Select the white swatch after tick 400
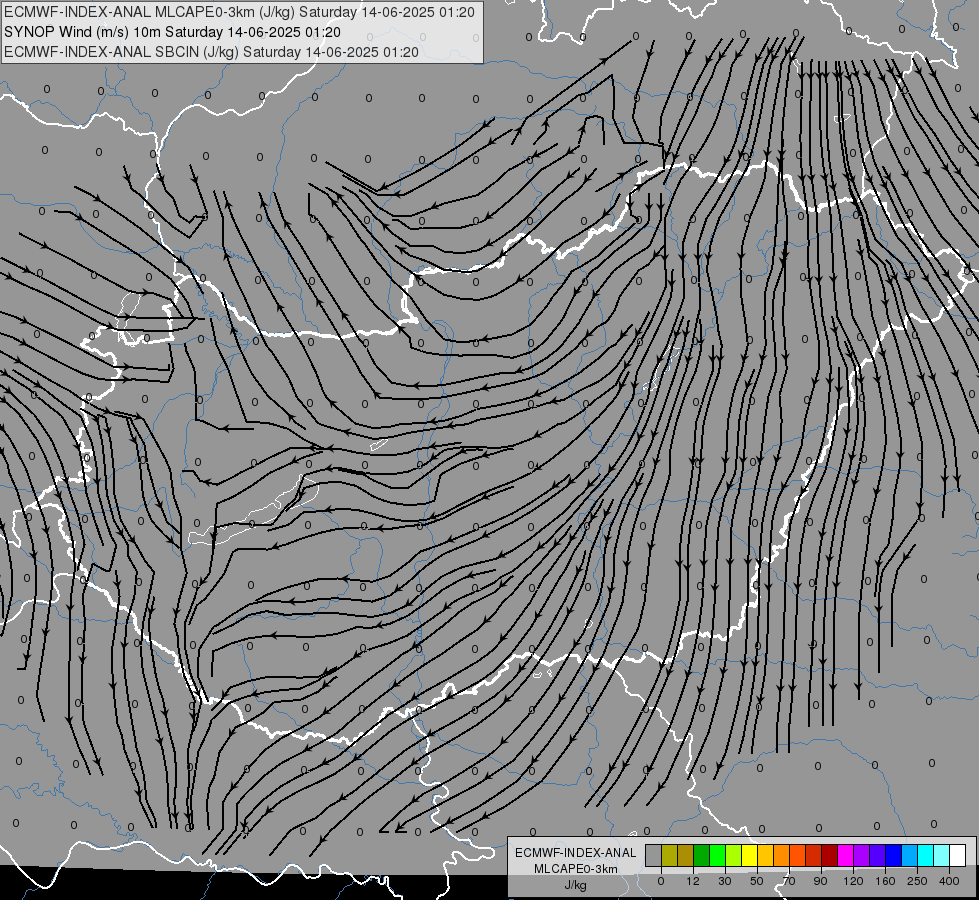Viewport: 979px width, 900px height. (x=958, y=856)
